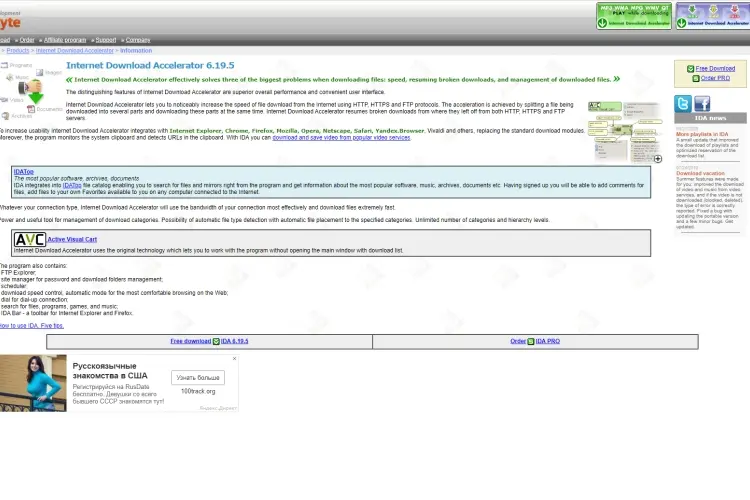Open the download and save video link
Screen dimensions: 750x500
(x=342, y=138)
